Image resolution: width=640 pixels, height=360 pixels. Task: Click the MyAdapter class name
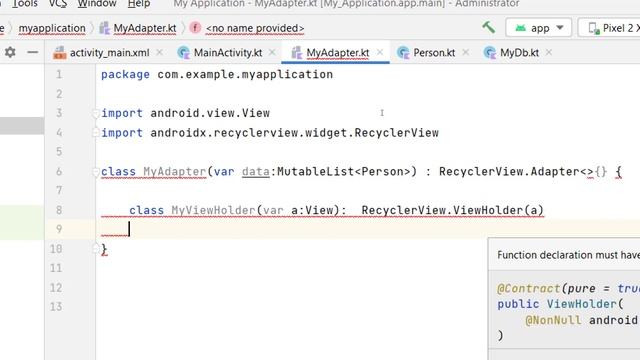pyautogui.click(x=175, y=171)
